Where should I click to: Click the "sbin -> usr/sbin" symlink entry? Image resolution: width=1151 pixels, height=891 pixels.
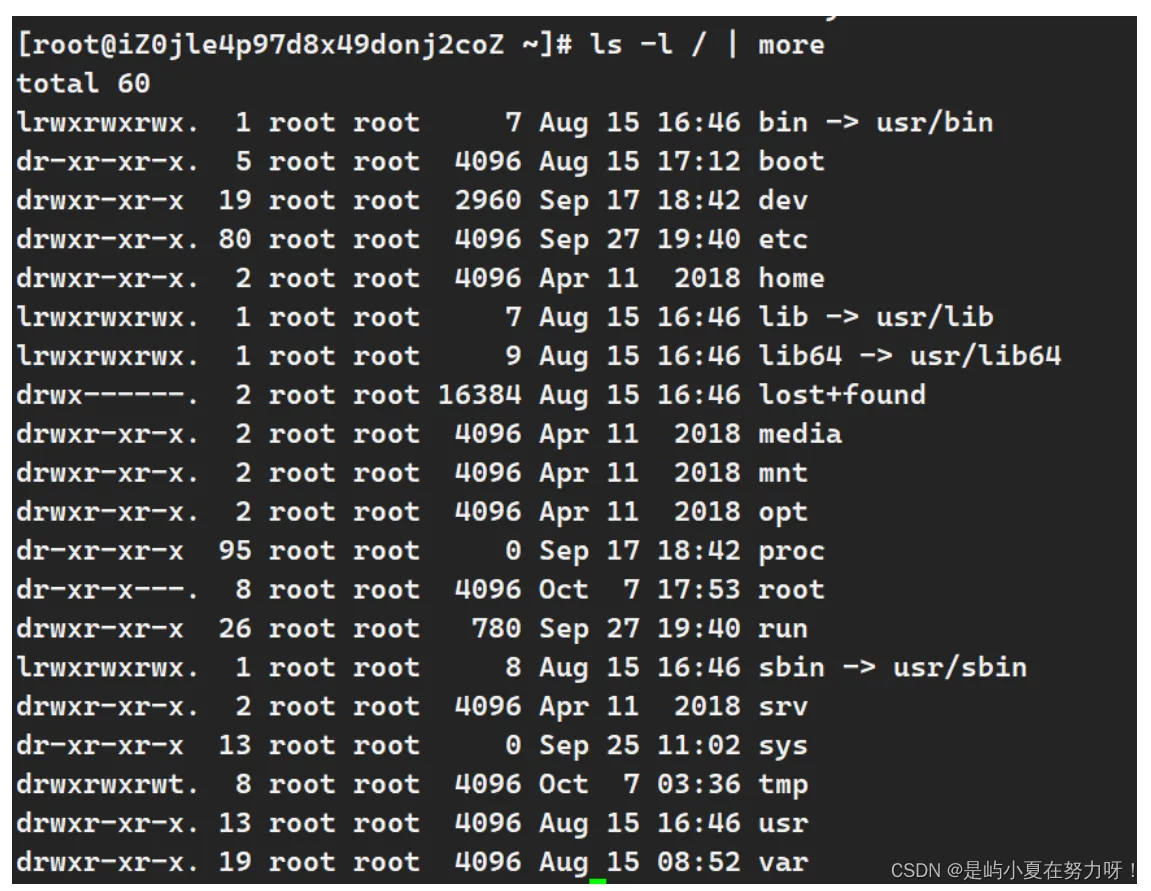892,668
